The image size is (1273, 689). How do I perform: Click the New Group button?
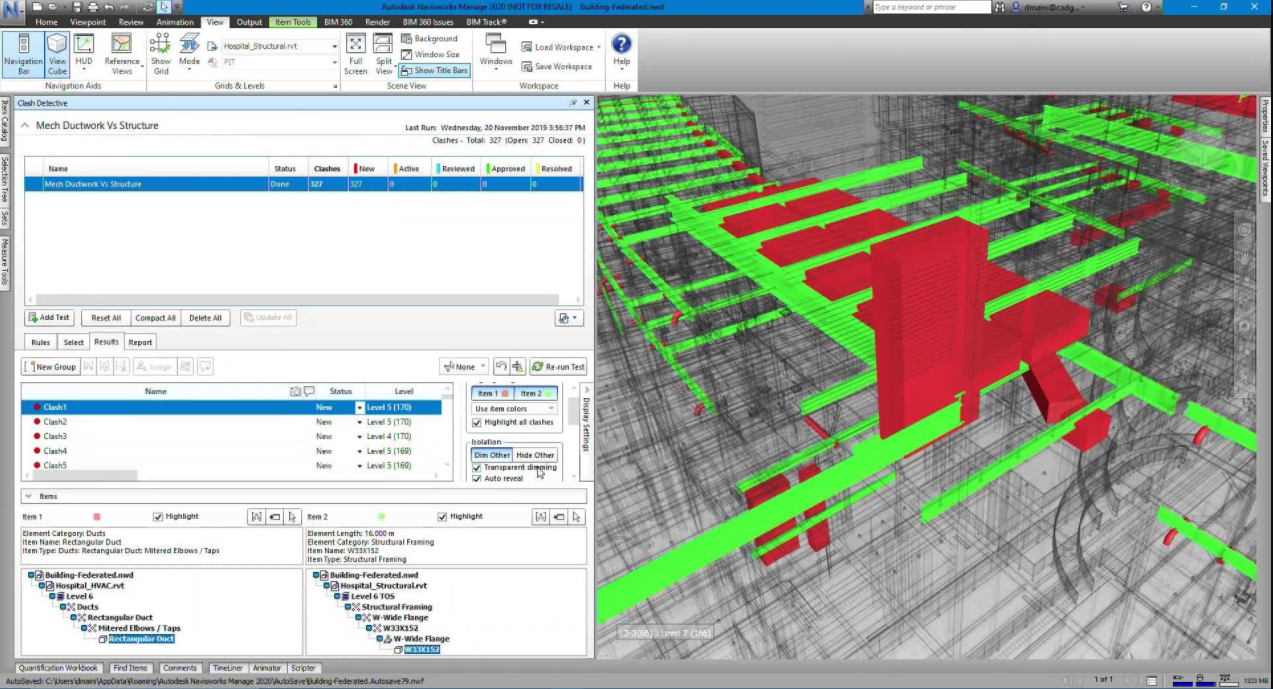pos(51,367)
